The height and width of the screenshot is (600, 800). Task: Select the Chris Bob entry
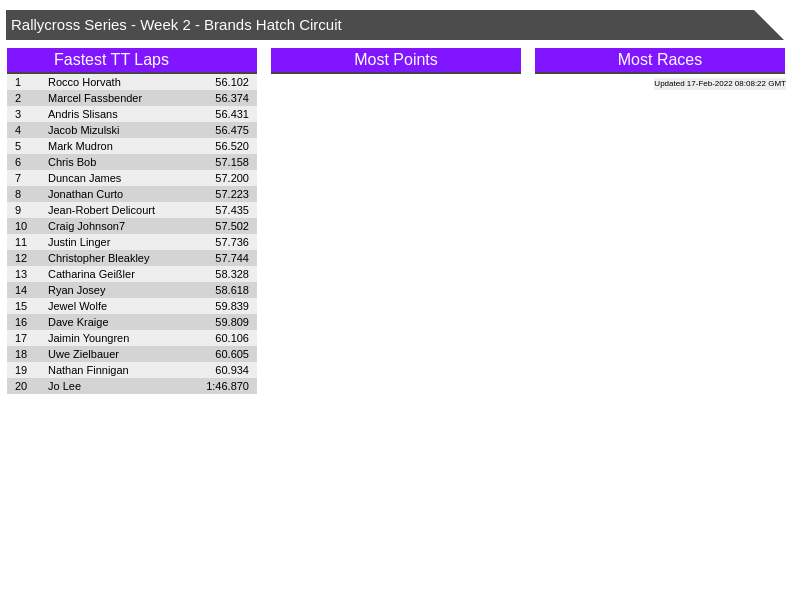point(72,162)
